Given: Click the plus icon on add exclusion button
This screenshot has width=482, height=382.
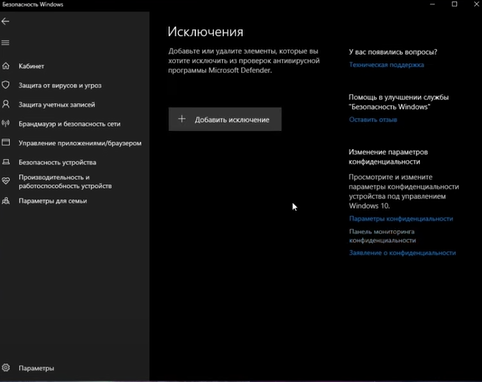Looking at the screenshot, I should pyautogui.click(x=182, y=119).
